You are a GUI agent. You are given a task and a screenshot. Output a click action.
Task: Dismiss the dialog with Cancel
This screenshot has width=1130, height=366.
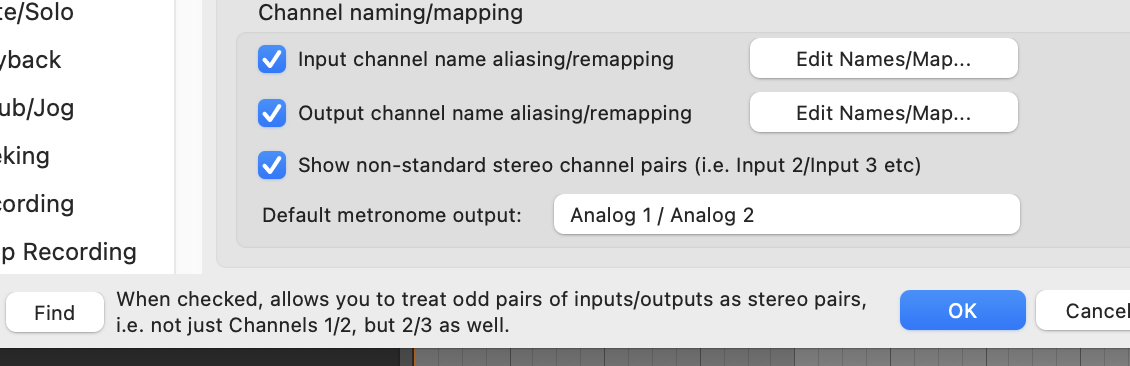point(1082,310)
